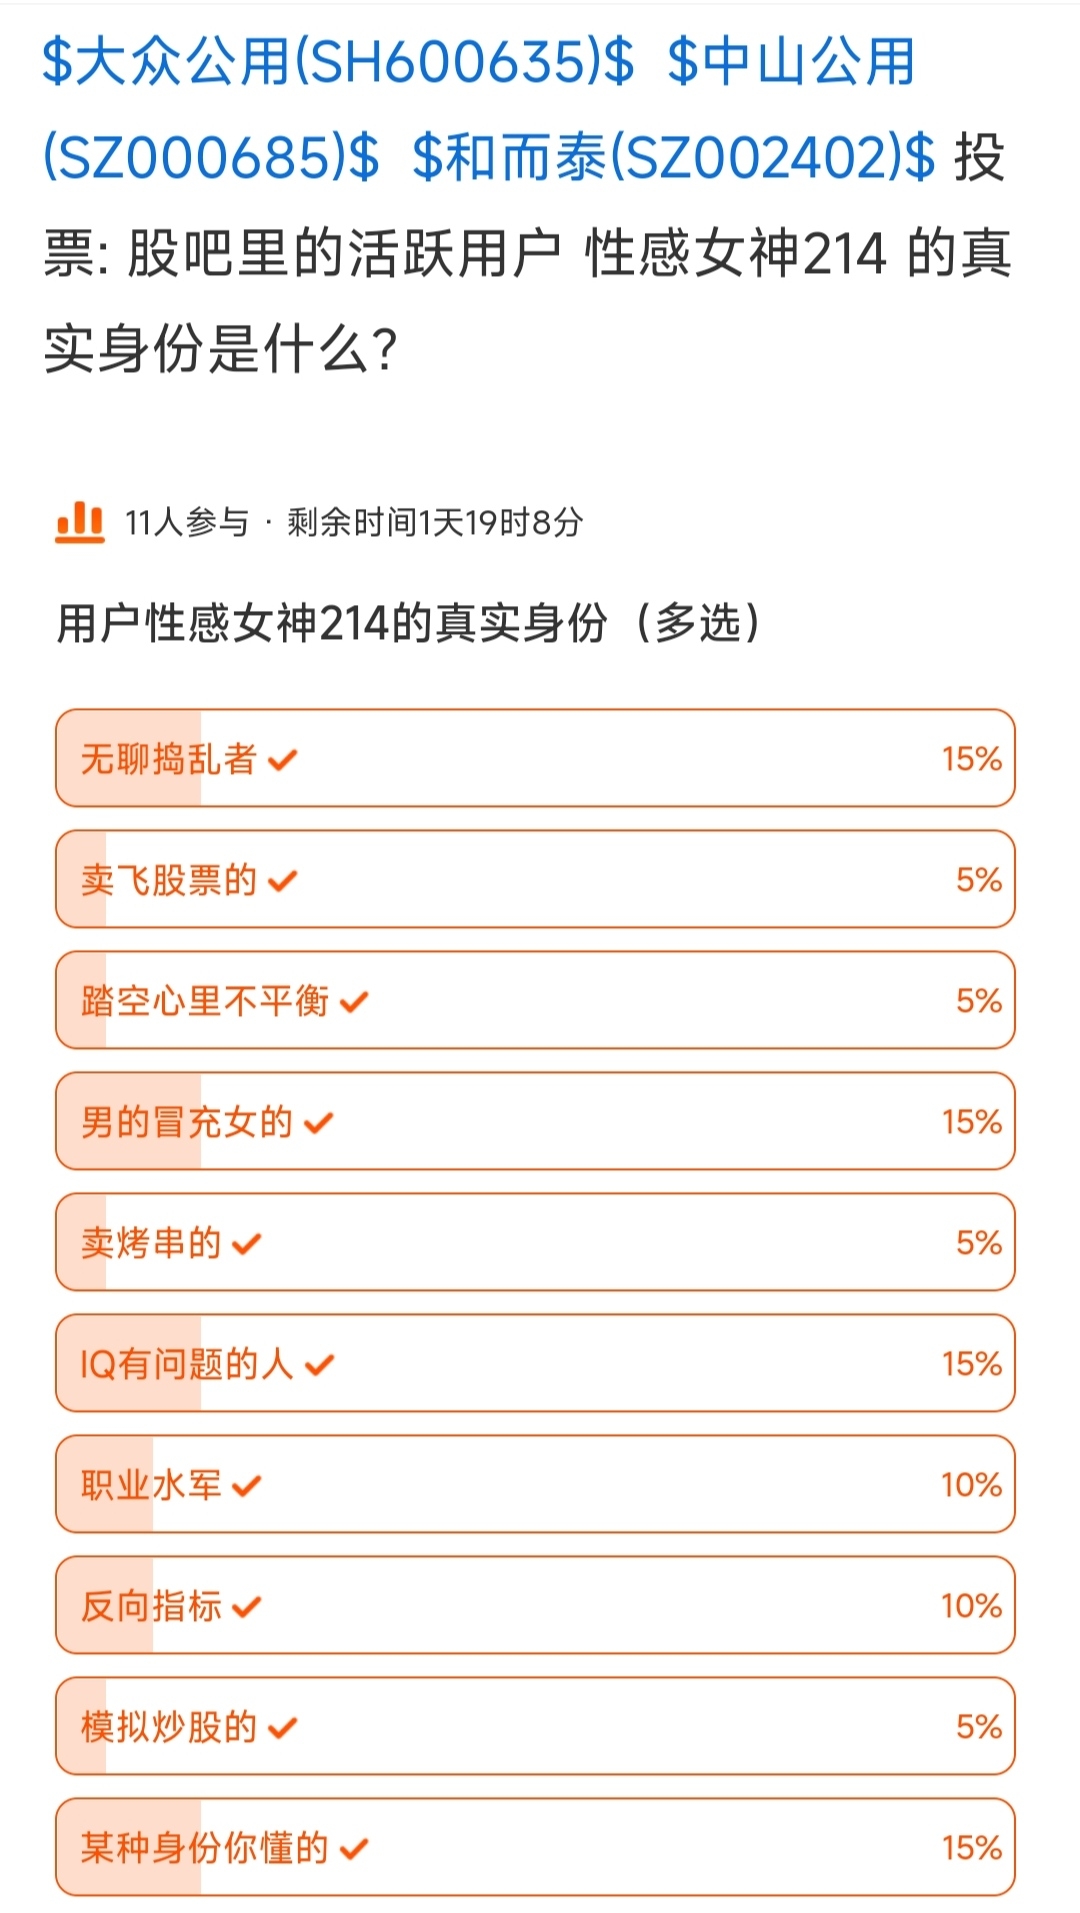Click the 15% result on 男的冒充女的

point(971,1121)
